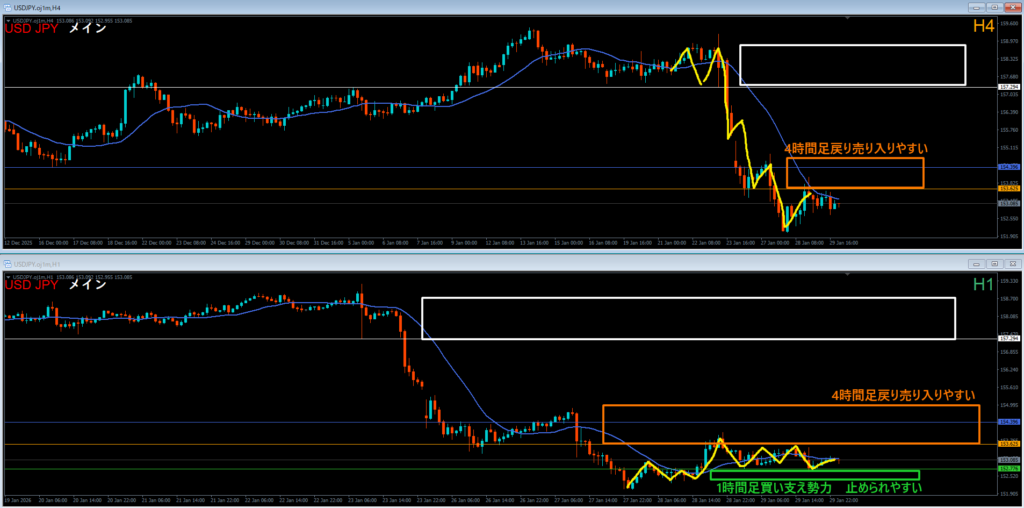Viewport: 1024px width, 508px height.
Task: Select the green 1時間足買い支え勢力 label
Action: (x=774, y=488)
